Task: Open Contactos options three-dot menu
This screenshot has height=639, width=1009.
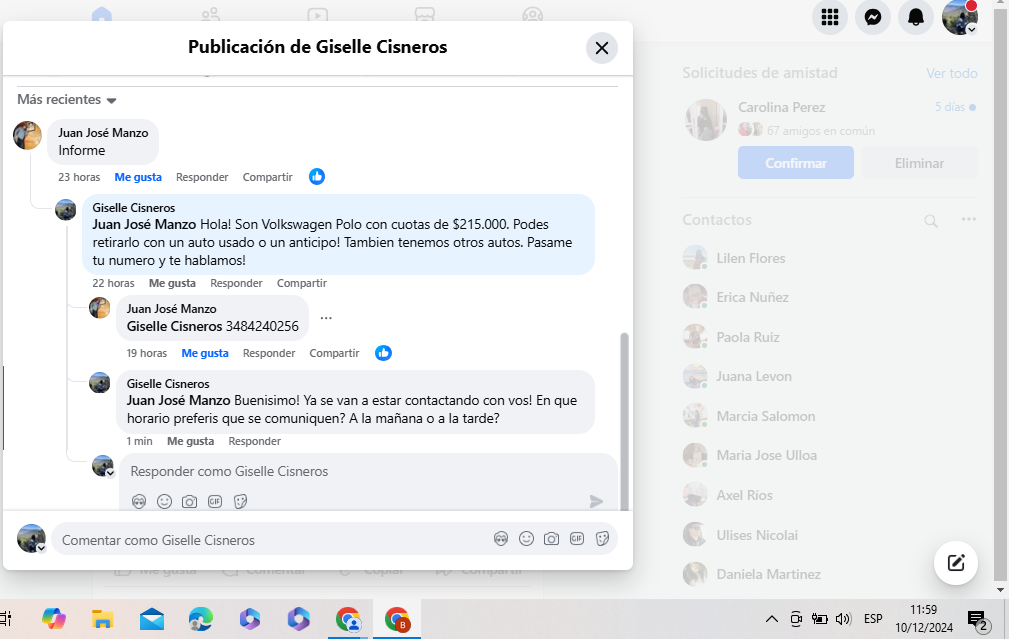Action: click(x=968, y=220)
